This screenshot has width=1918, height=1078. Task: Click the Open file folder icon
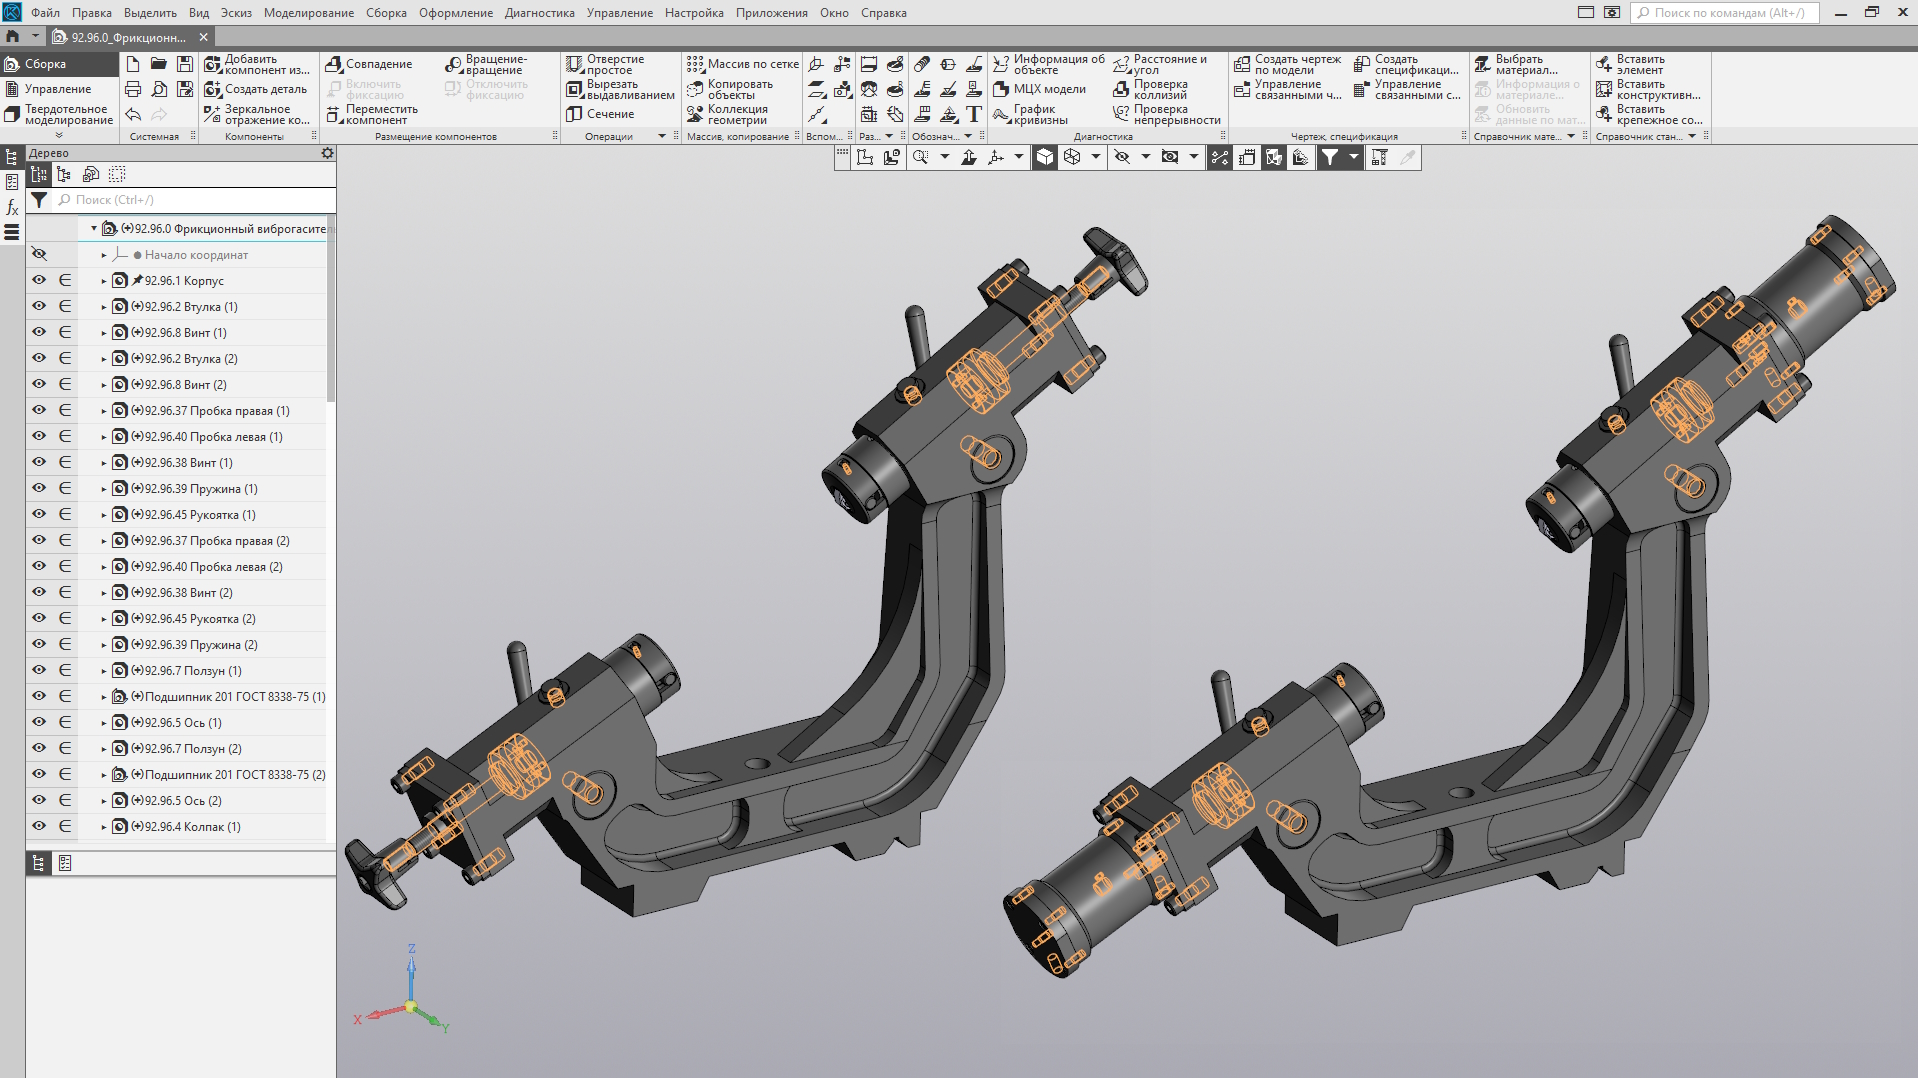coord(159,64)
